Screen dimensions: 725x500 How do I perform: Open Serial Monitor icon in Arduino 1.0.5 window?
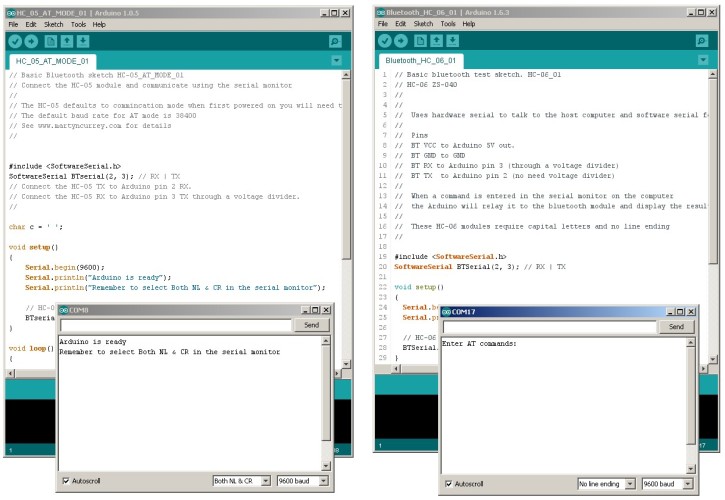pos(336,41)
